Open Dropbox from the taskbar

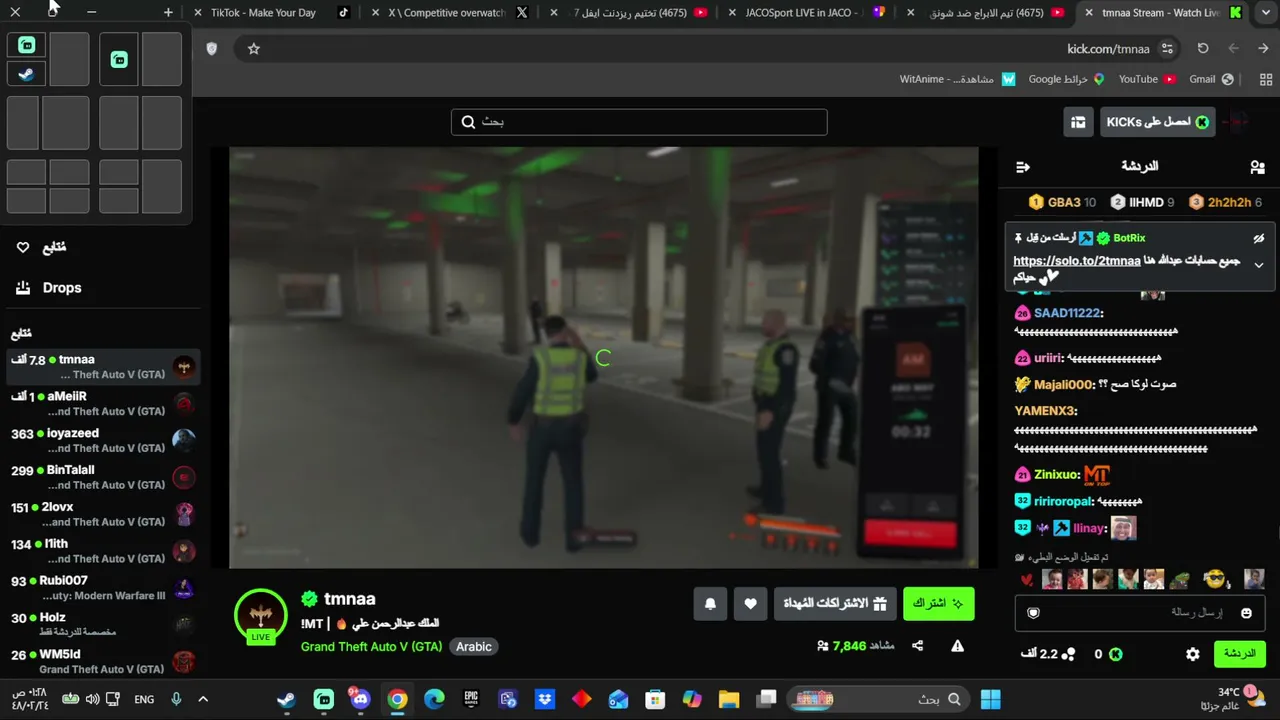[545, 699]
